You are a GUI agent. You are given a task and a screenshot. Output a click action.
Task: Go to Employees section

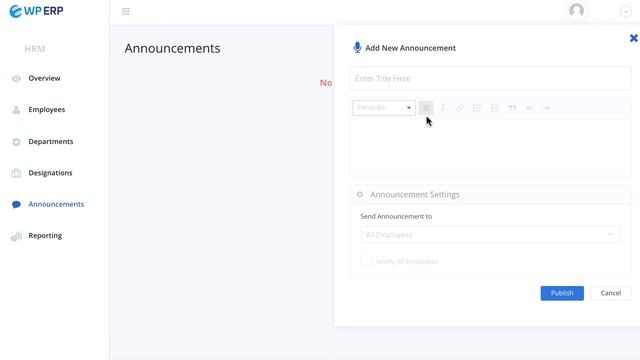point(47,109)
